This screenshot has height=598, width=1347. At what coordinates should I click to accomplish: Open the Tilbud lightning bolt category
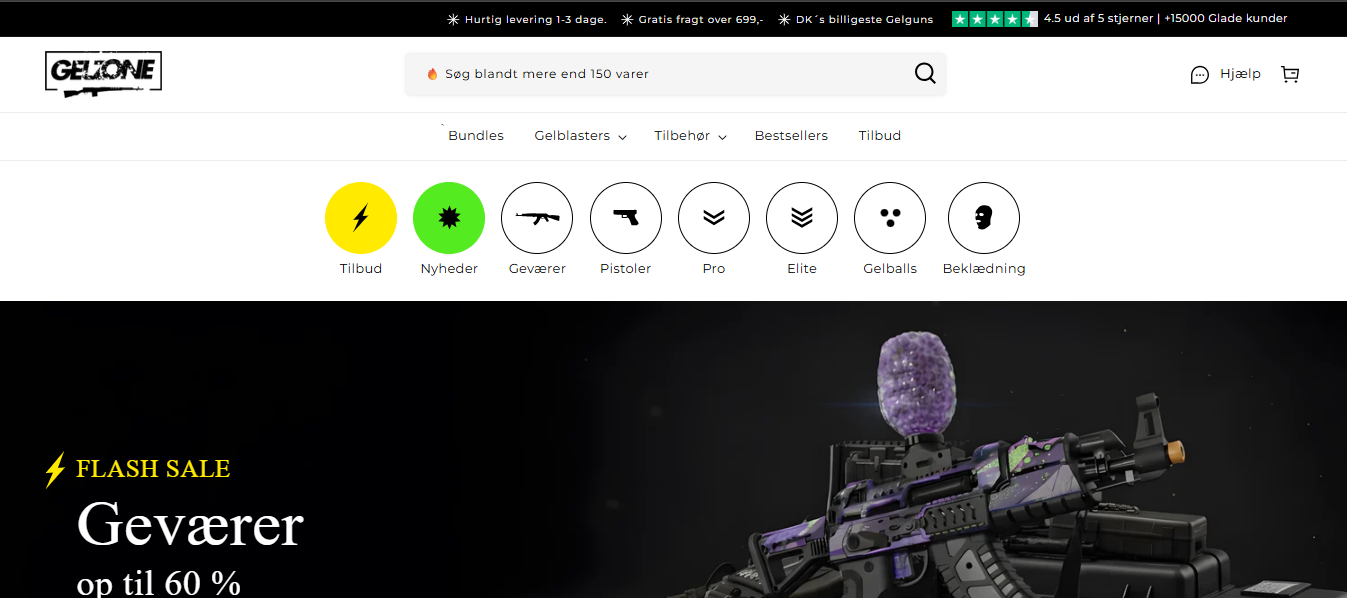tap(360, 218)
